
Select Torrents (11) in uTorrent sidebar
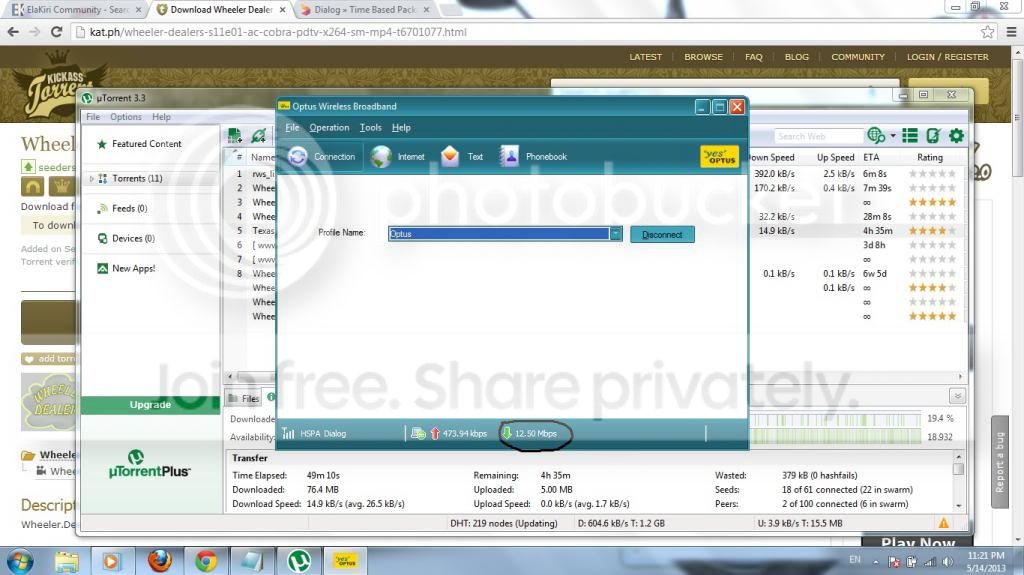137,178
